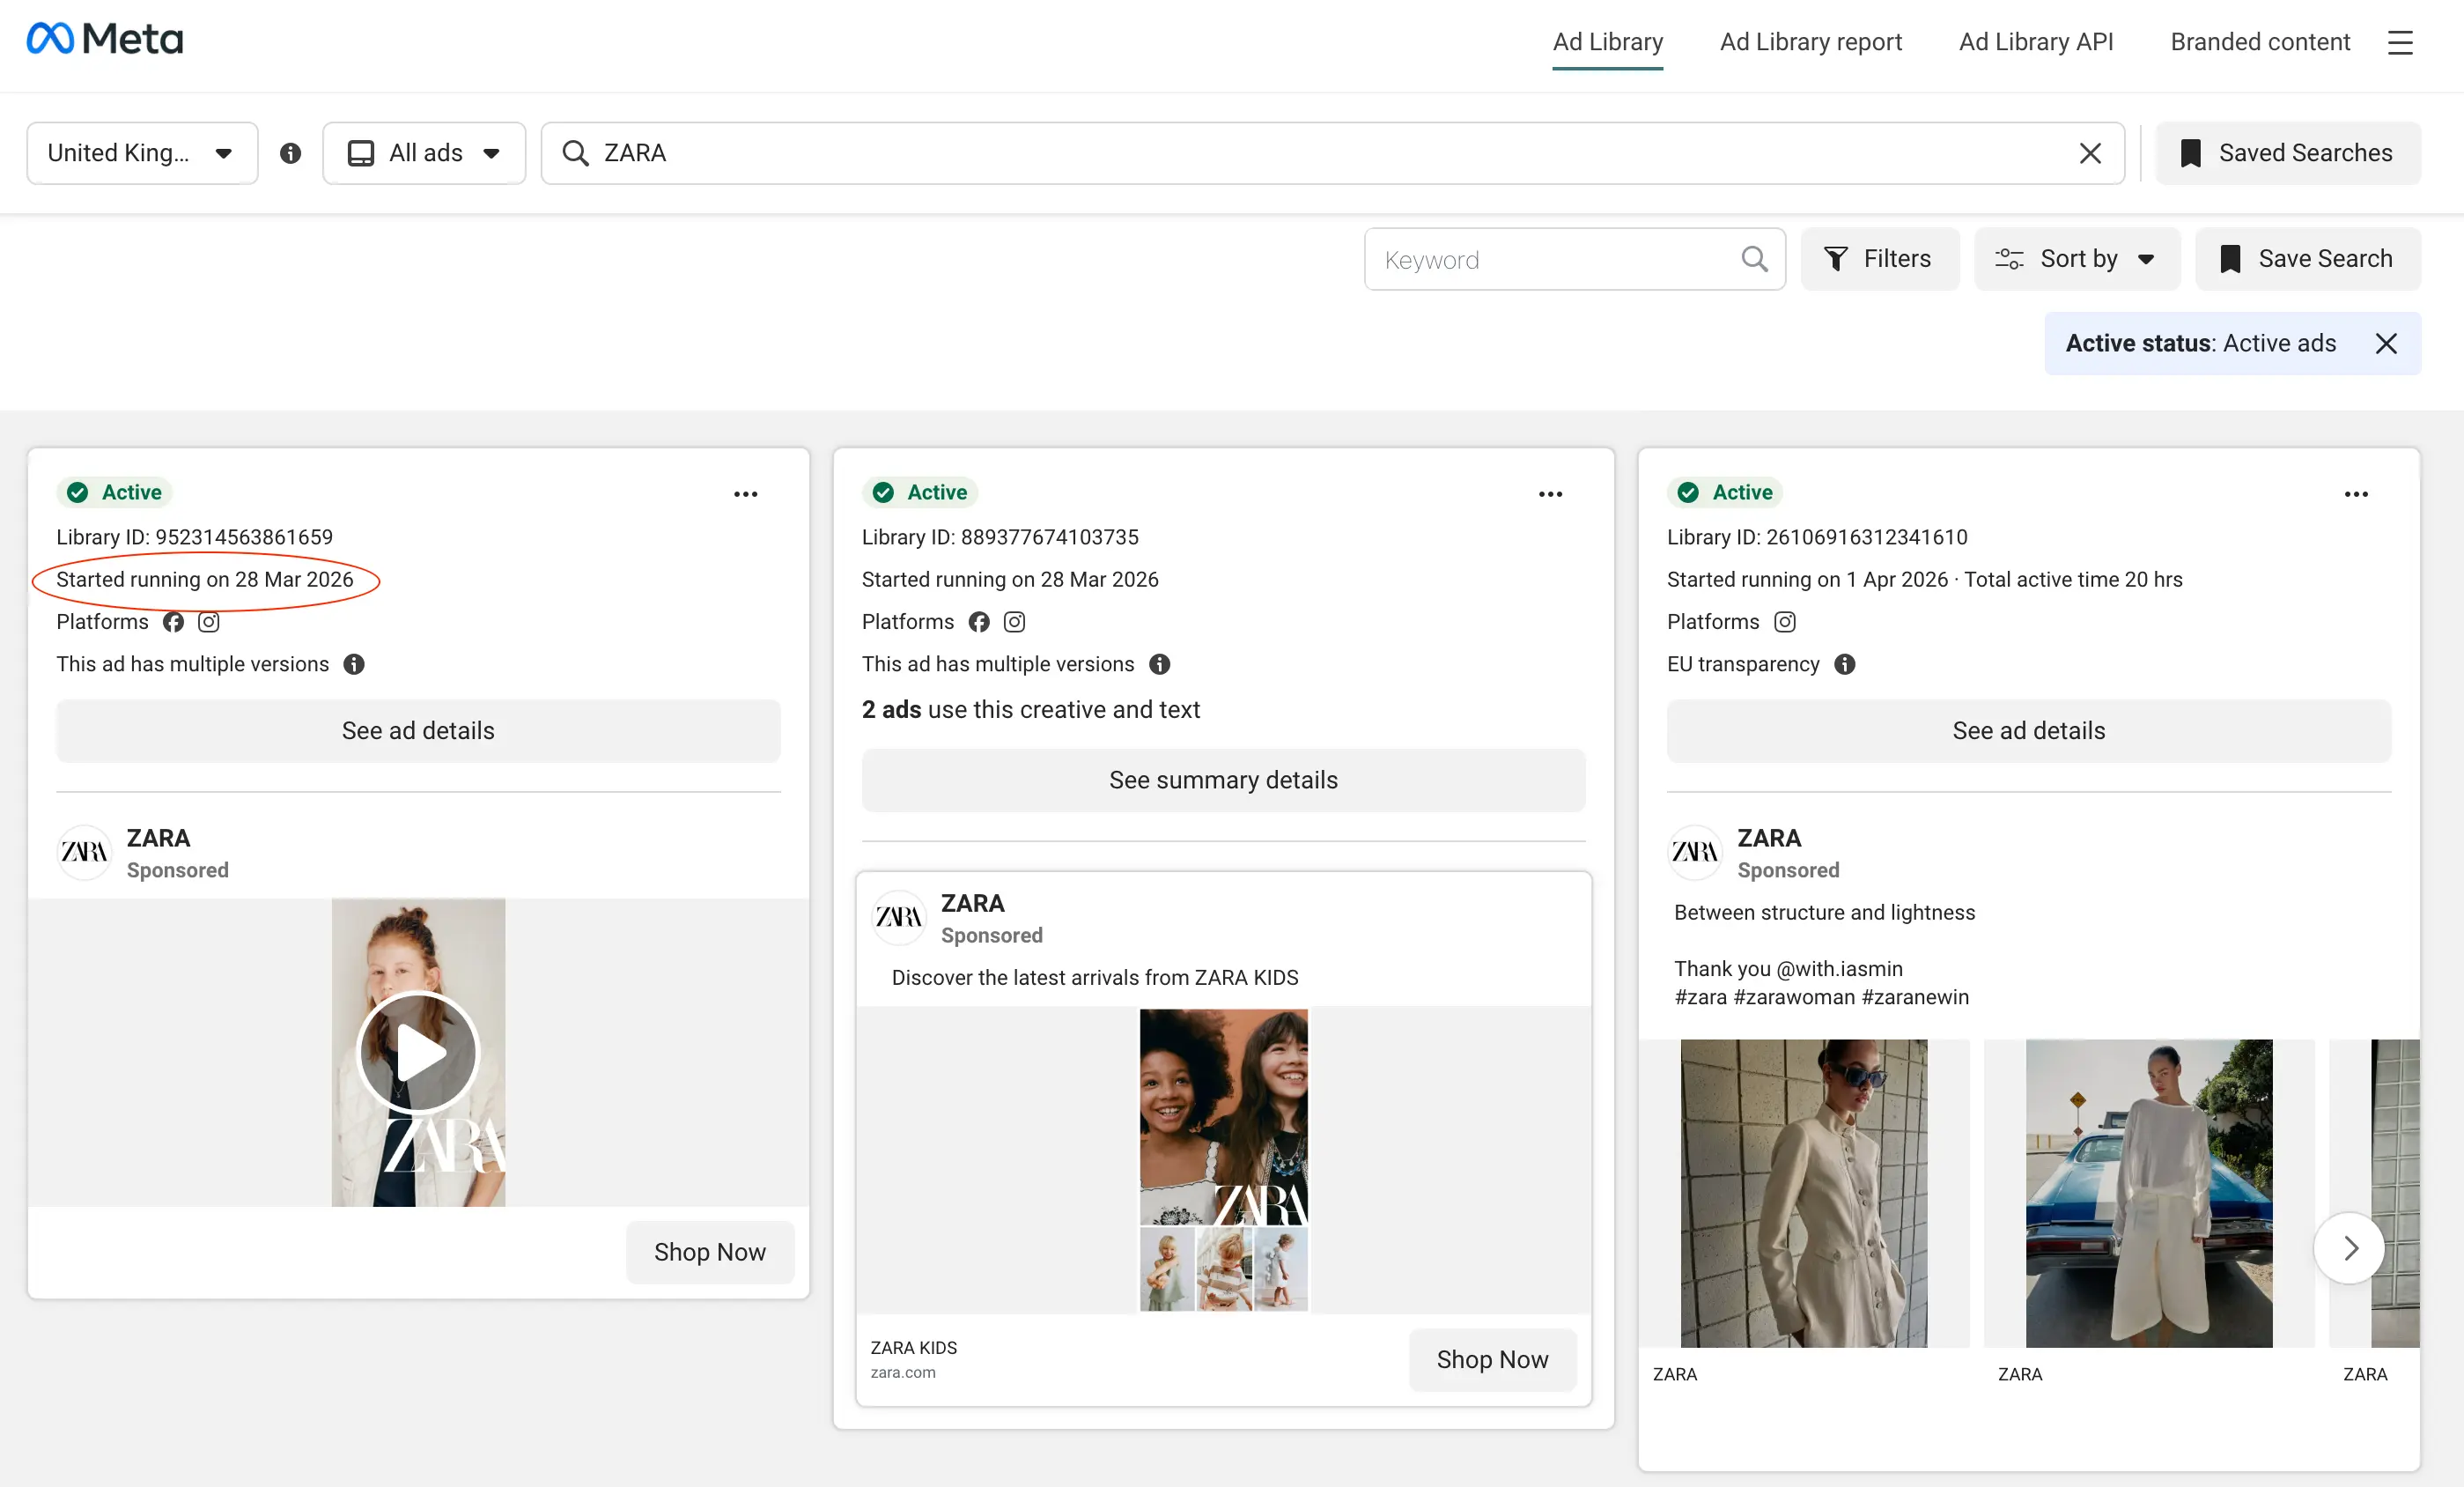Click the keyword search magnifier icon
The image size is (2464, 1487).
pyautogui.click(x=1754, y=259)
